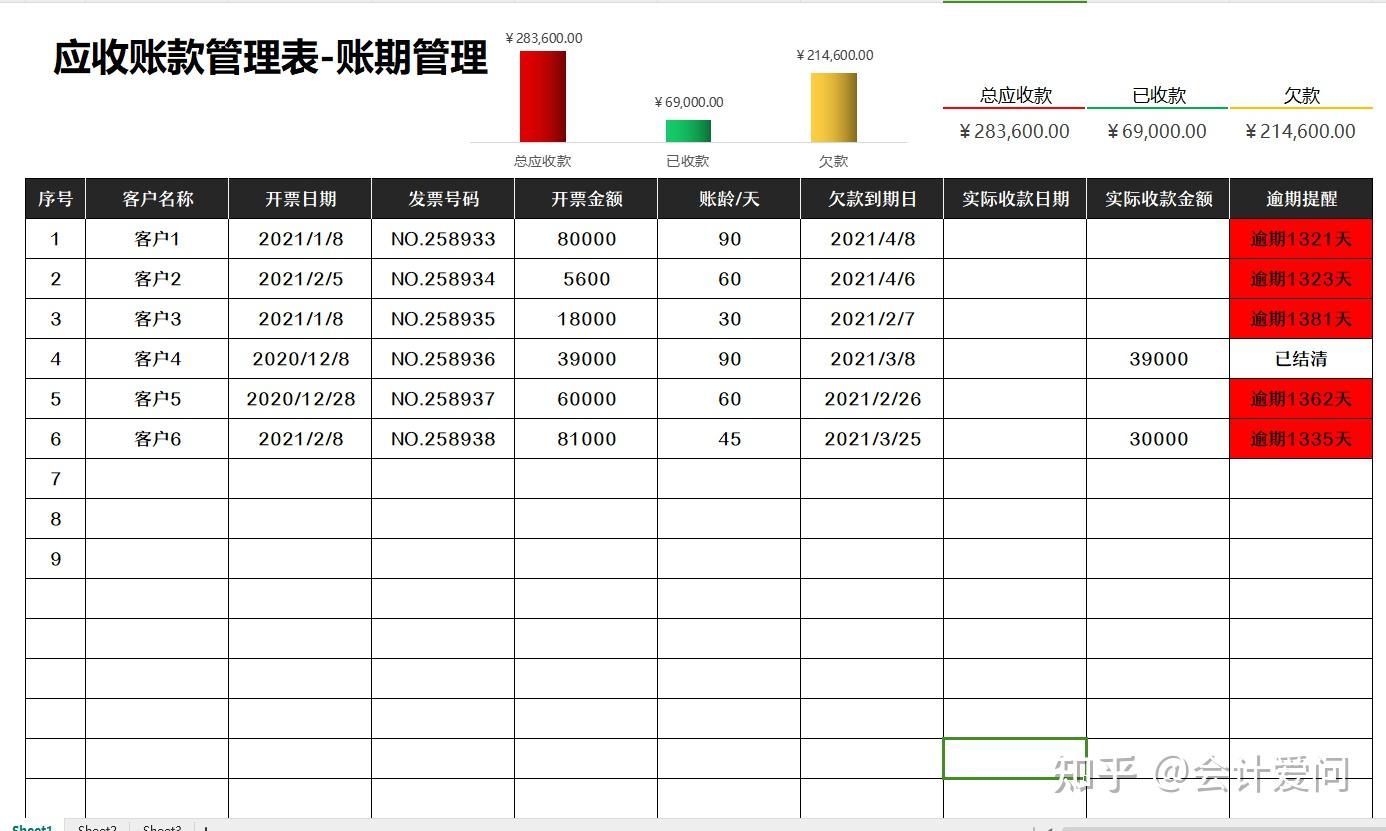This screenshot has width=1386, height=831.
Task: Select the red 总应收款 chart bar
Action: pyautogui.click(x=543, y=97)
